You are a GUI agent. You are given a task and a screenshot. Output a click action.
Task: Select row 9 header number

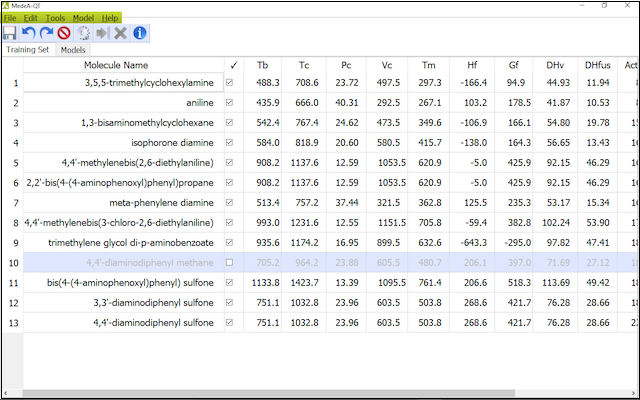point(12,243)
